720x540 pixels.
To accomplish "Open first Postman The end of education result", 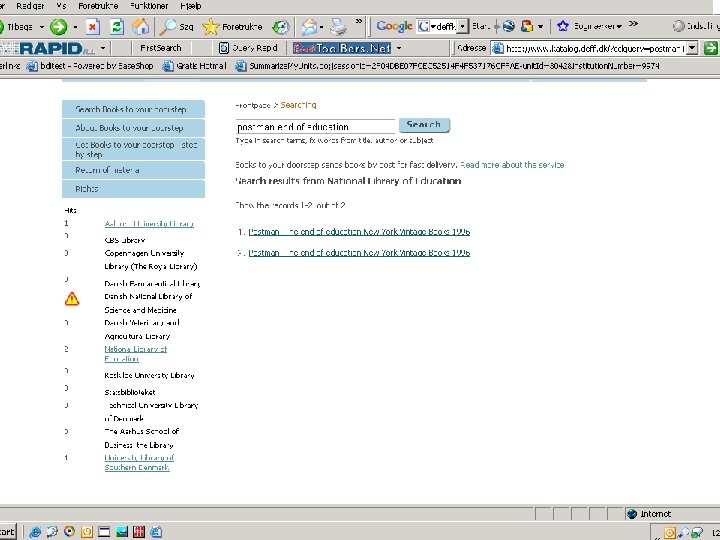I will (x=359, y=232).
